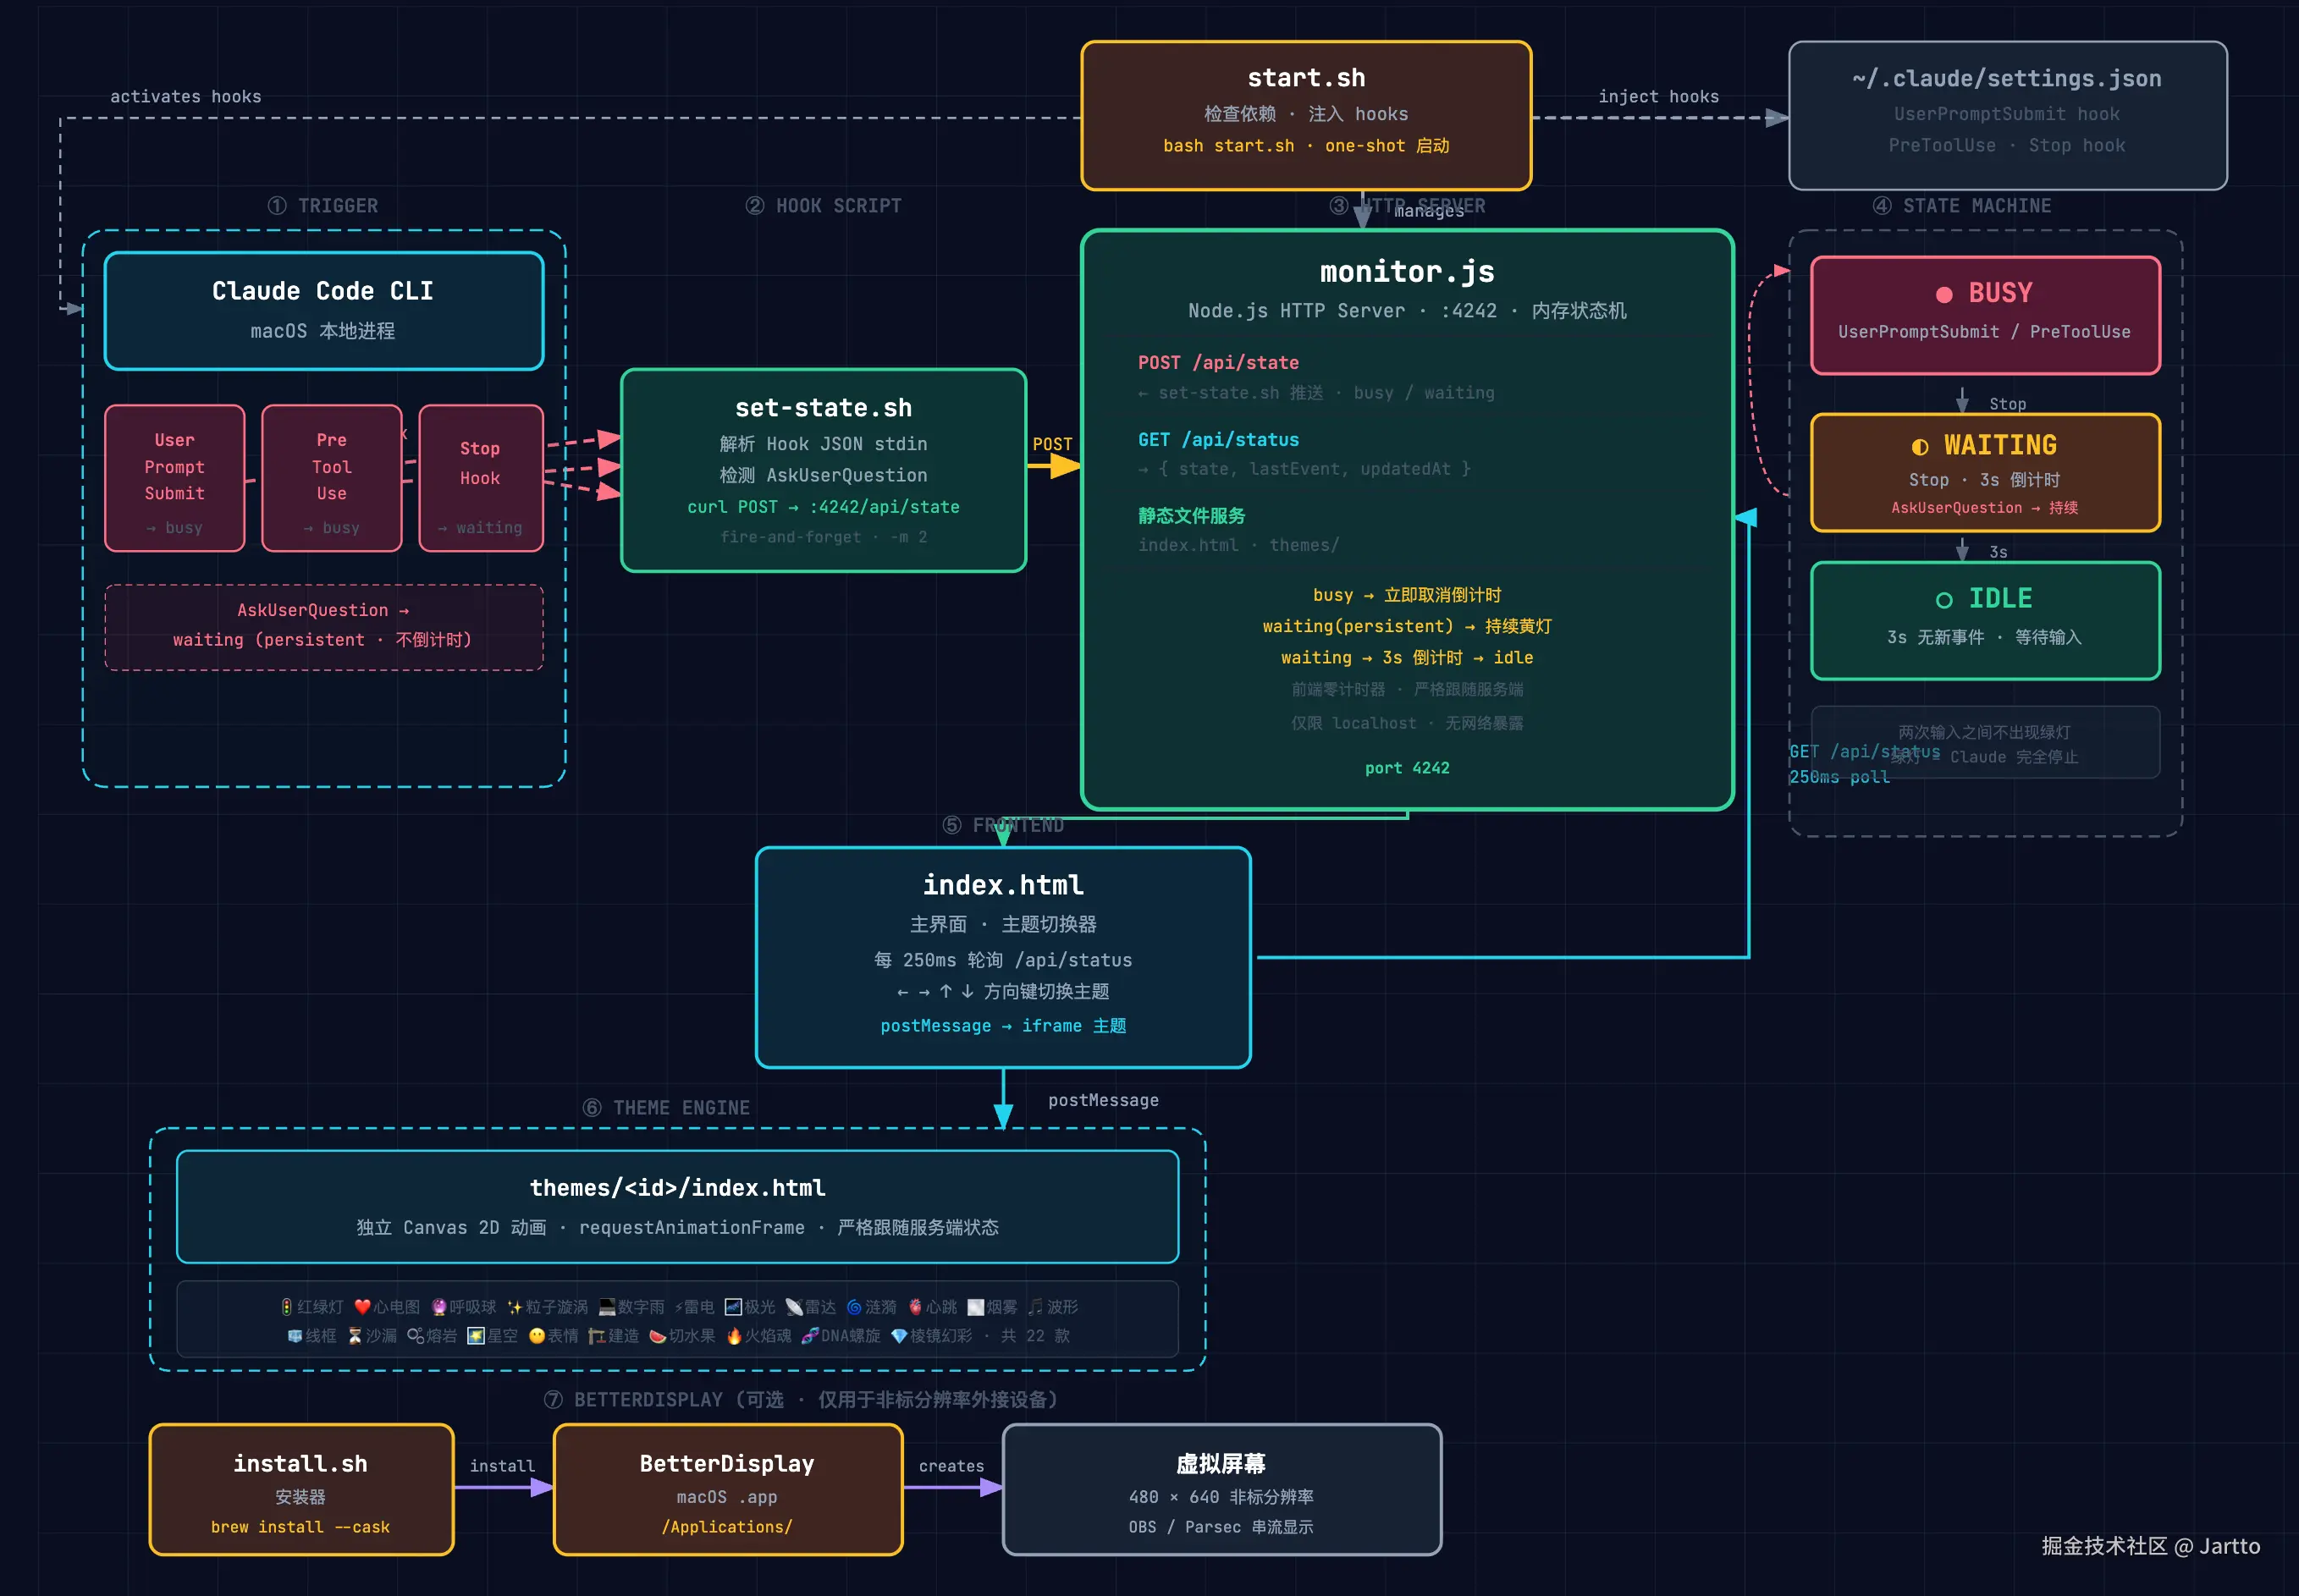Pick the DNA helix icon beside DNA螺旋

click(x=810, y=1336)
